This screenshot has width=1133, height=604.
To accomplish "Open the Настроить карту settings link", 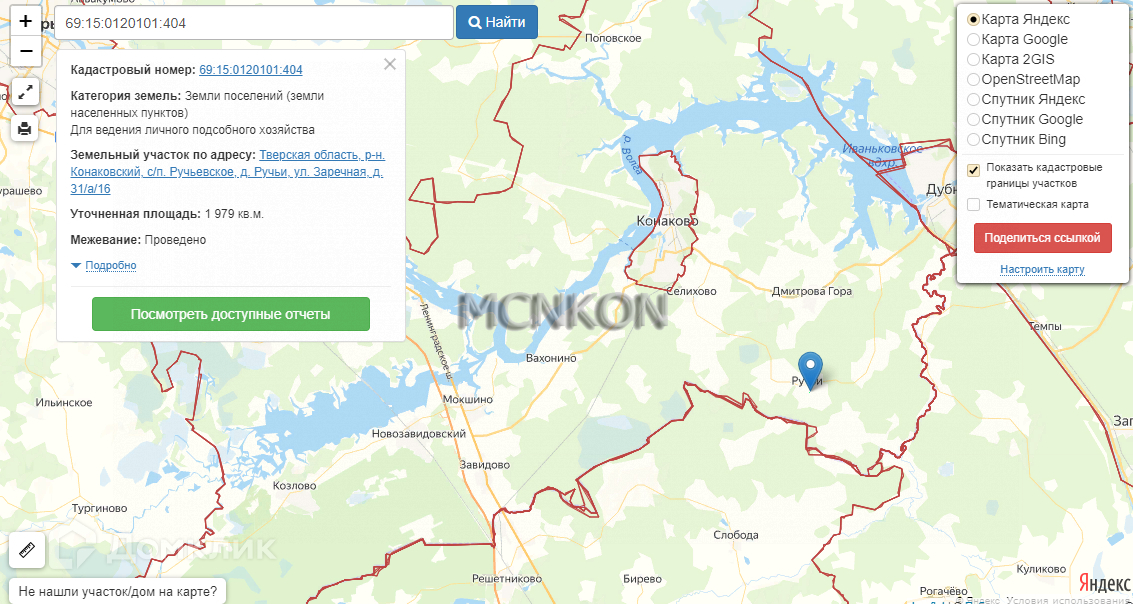I will (x=1042, y=269).
